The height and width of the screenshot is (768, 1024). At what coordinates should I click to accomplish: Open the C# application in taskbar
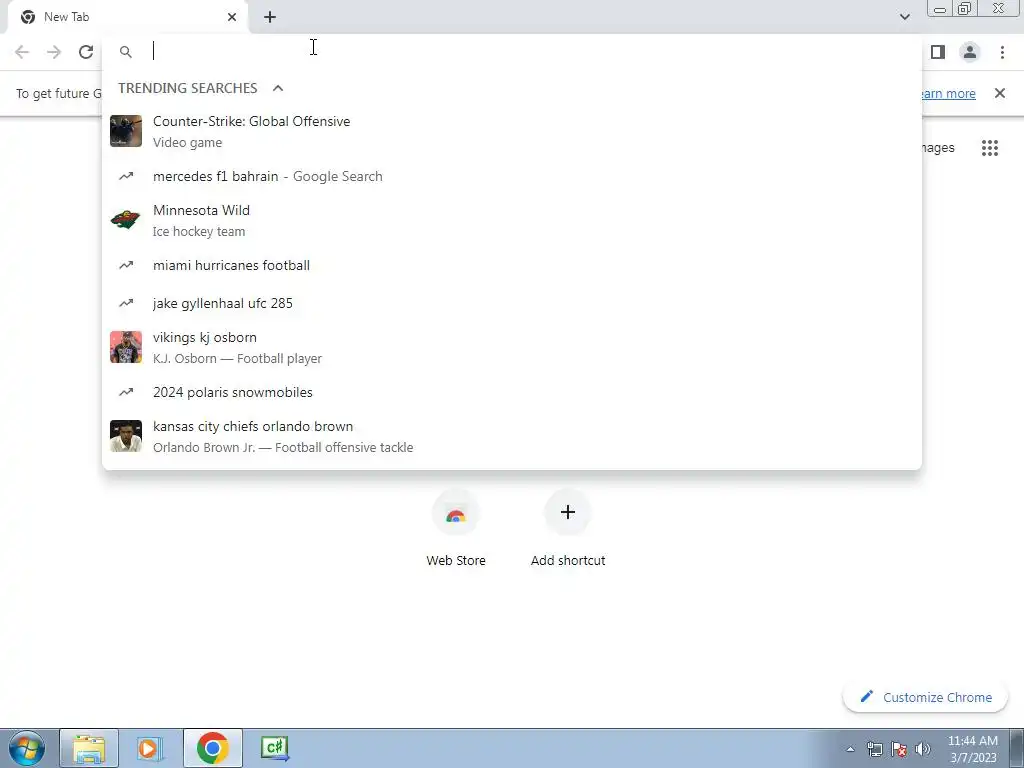coord(274,748)
